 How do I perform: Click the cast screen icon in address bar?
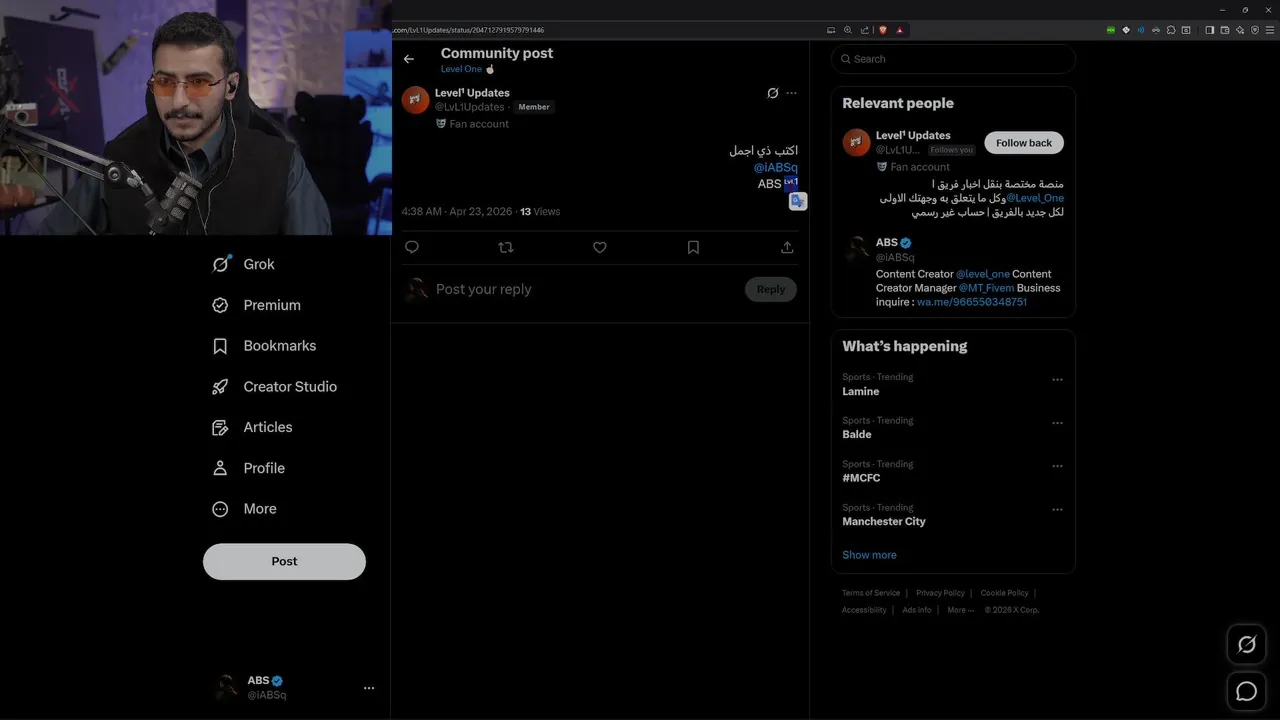831,30
